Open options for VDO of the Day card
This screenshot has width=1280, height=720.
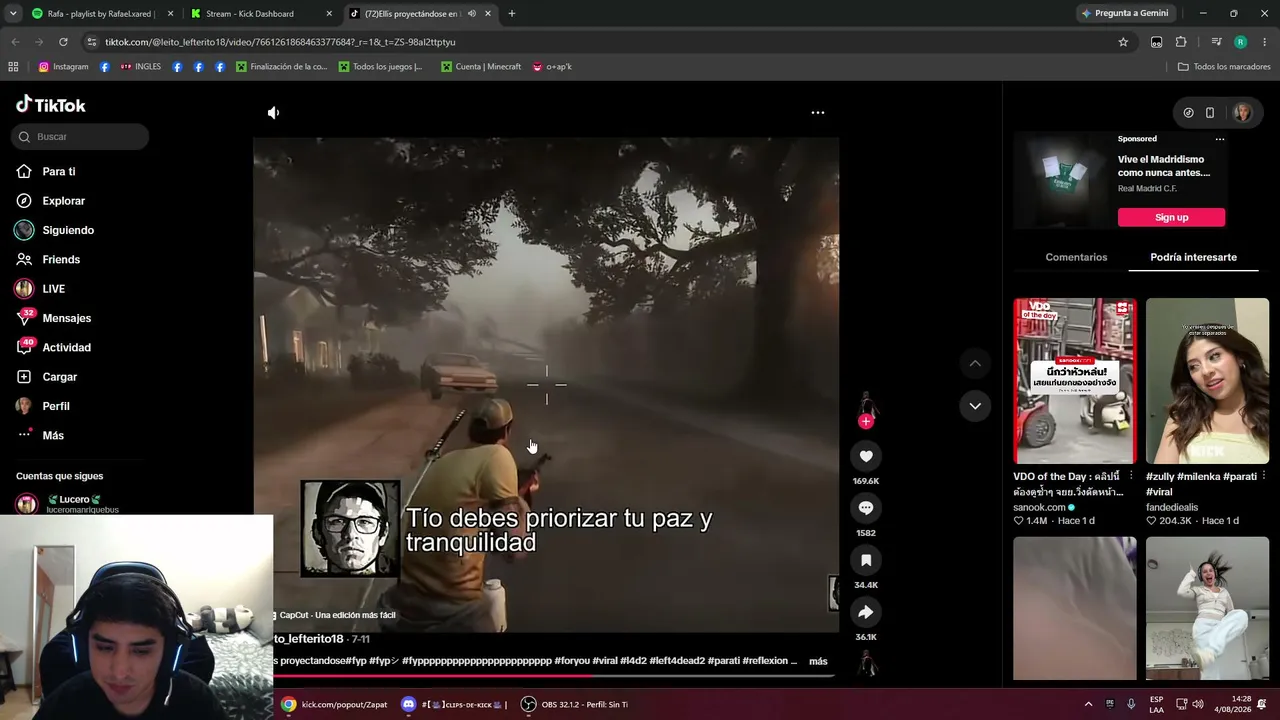(x=1131, y=476)
